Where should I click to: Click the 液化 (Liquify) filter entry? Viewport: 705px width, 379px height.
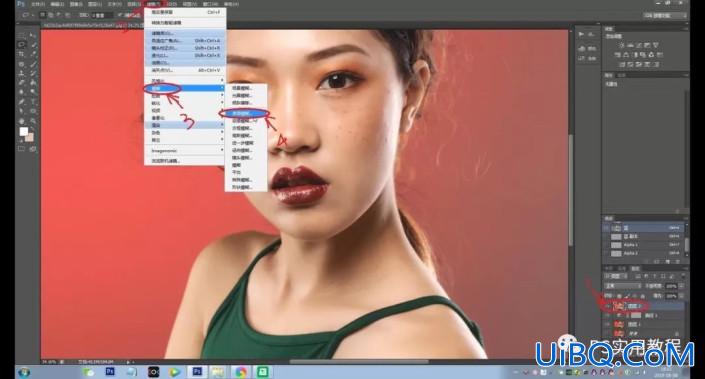coord(185,55)
